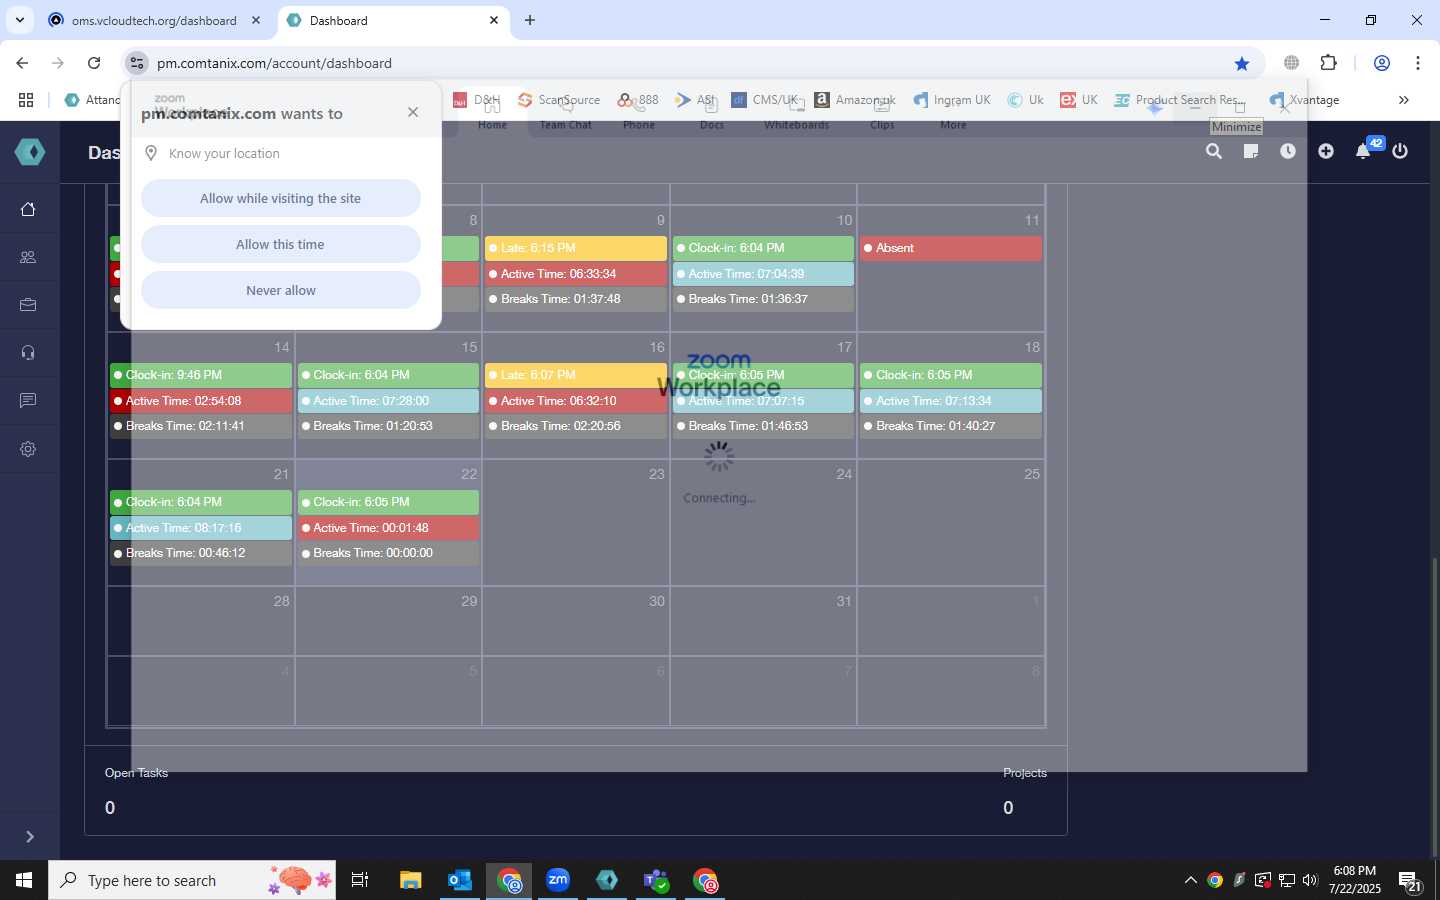Click the plus add icon in header

tap(1326, 151)
